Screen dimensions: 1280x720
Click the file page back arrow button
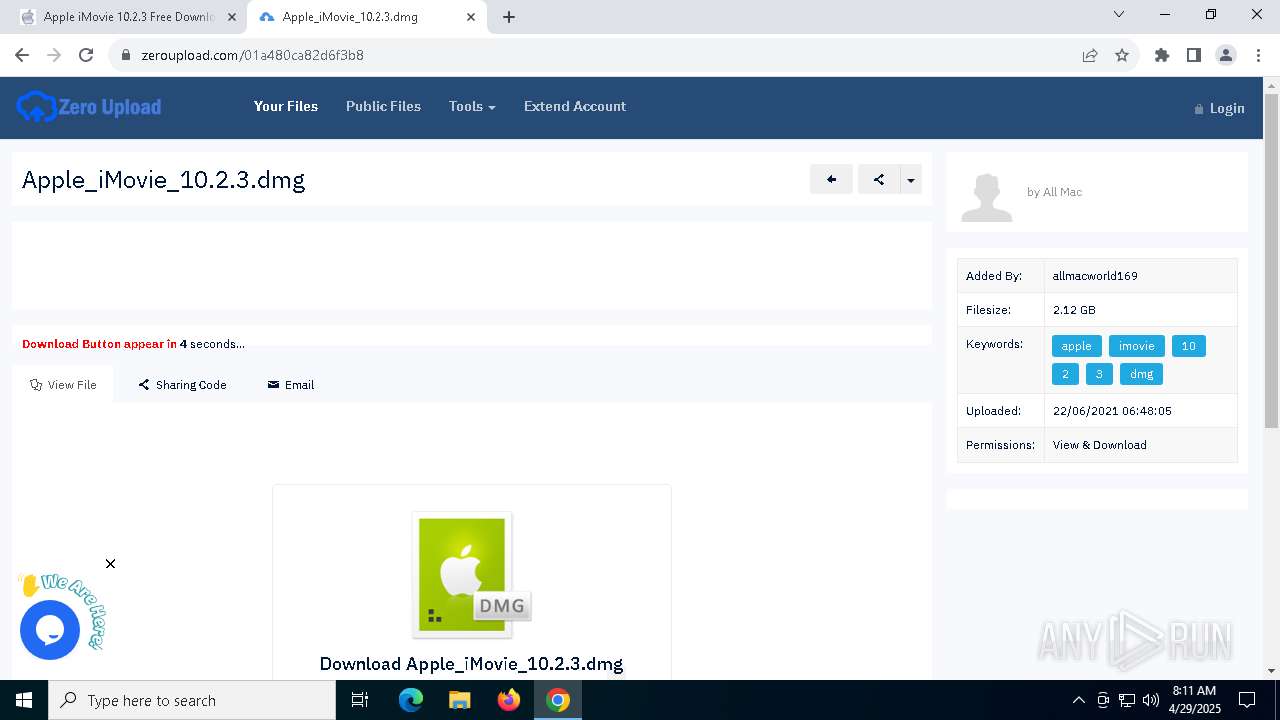point(831,179)
